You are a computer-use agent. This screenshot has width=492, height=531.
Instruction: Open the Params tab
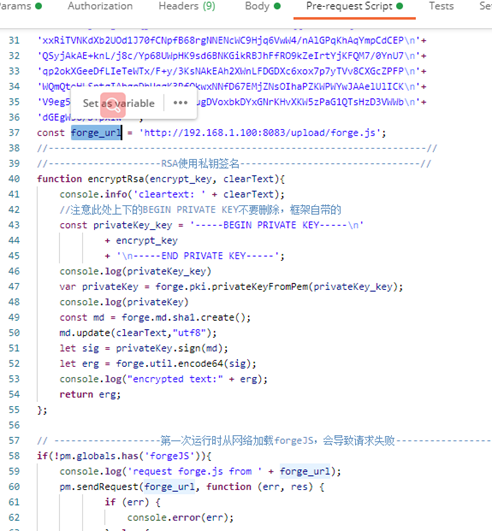pos(20,6)
